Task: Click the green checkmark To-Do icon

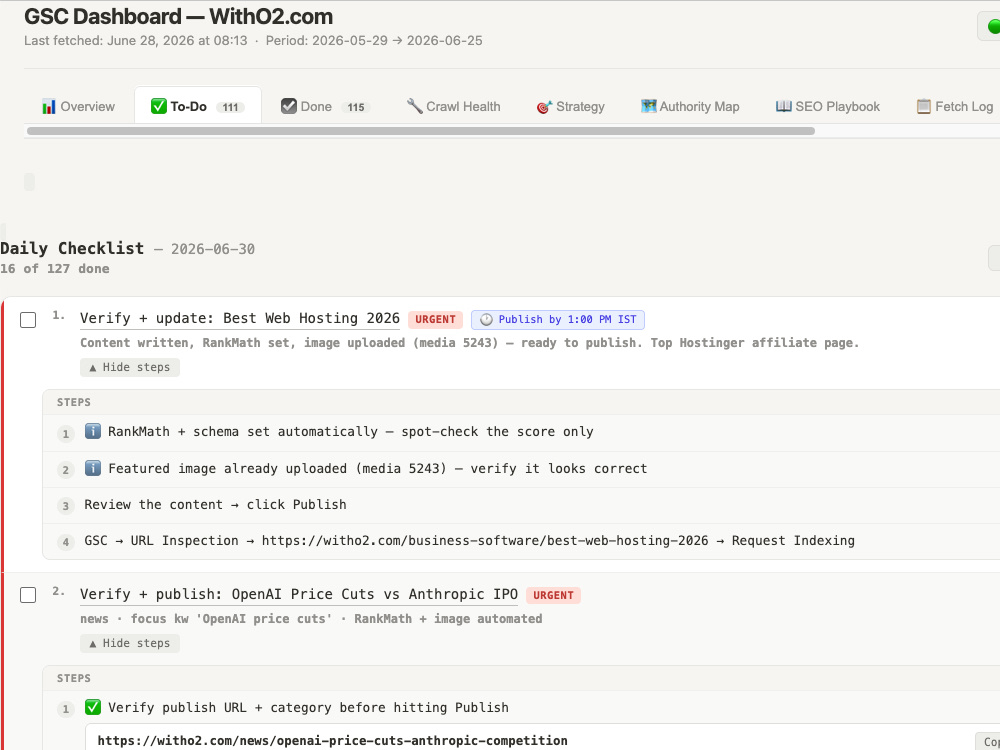Action: tap(159, 106)
